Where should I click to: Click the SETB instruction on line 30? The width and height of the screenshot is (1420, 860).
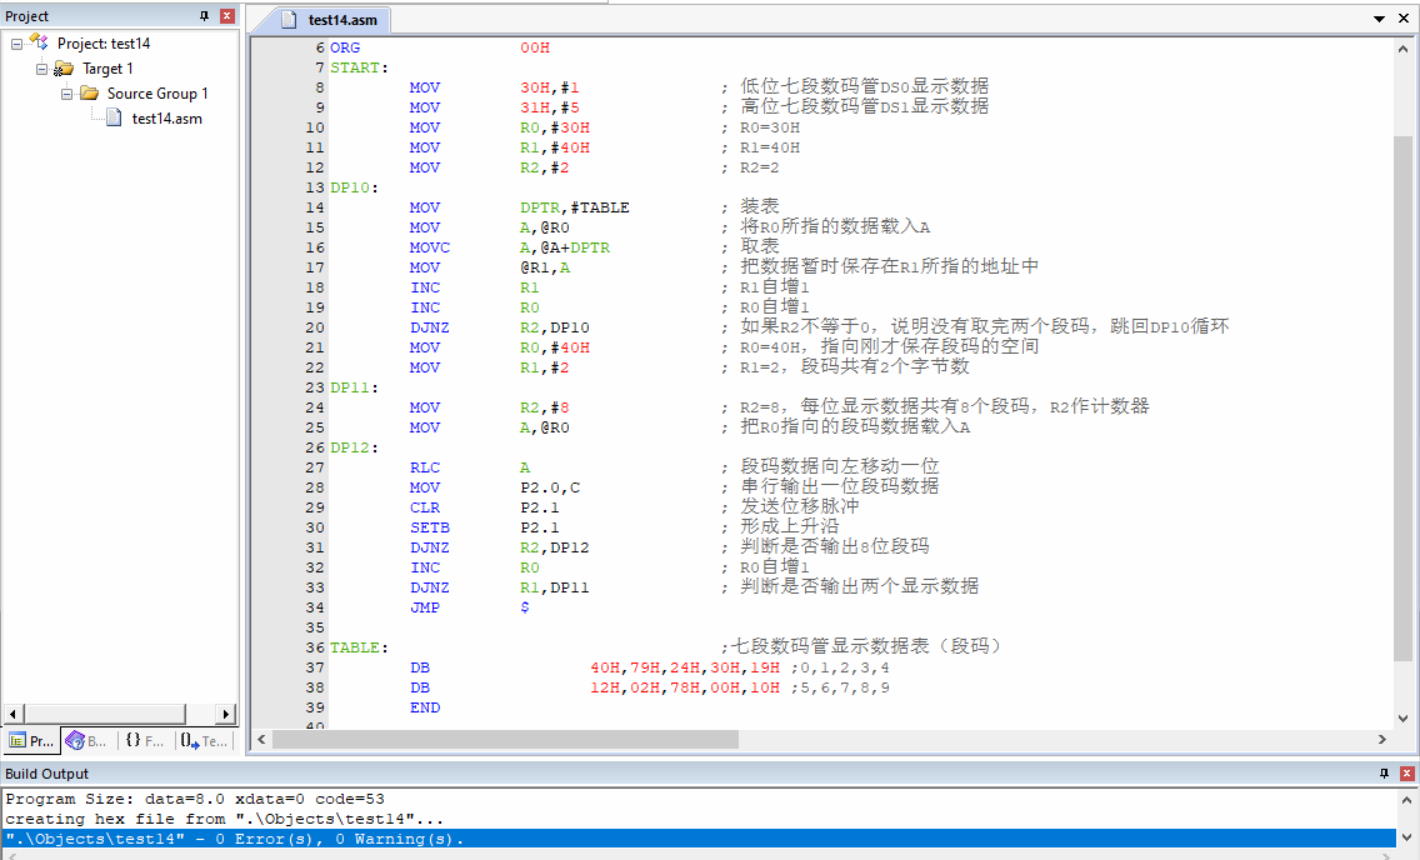430,528
